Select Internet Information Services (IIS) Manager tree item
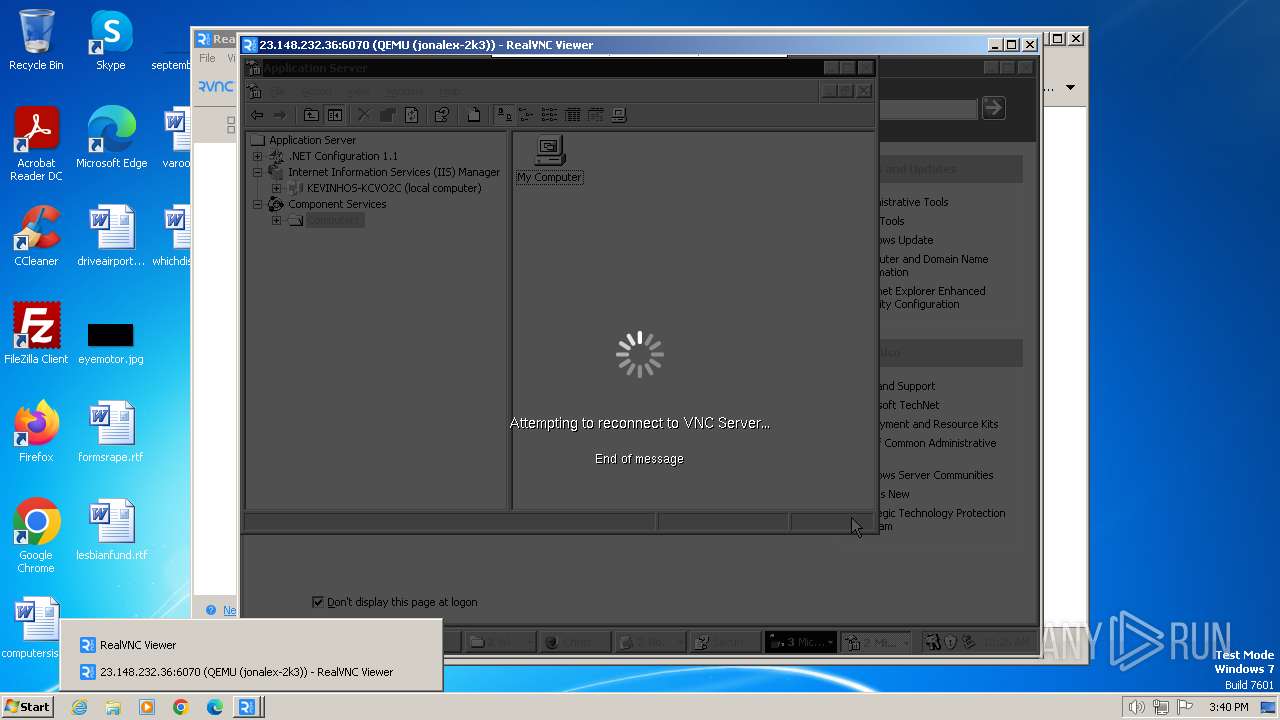Viewport: 1280px width, 720px height. click(394, 172)
